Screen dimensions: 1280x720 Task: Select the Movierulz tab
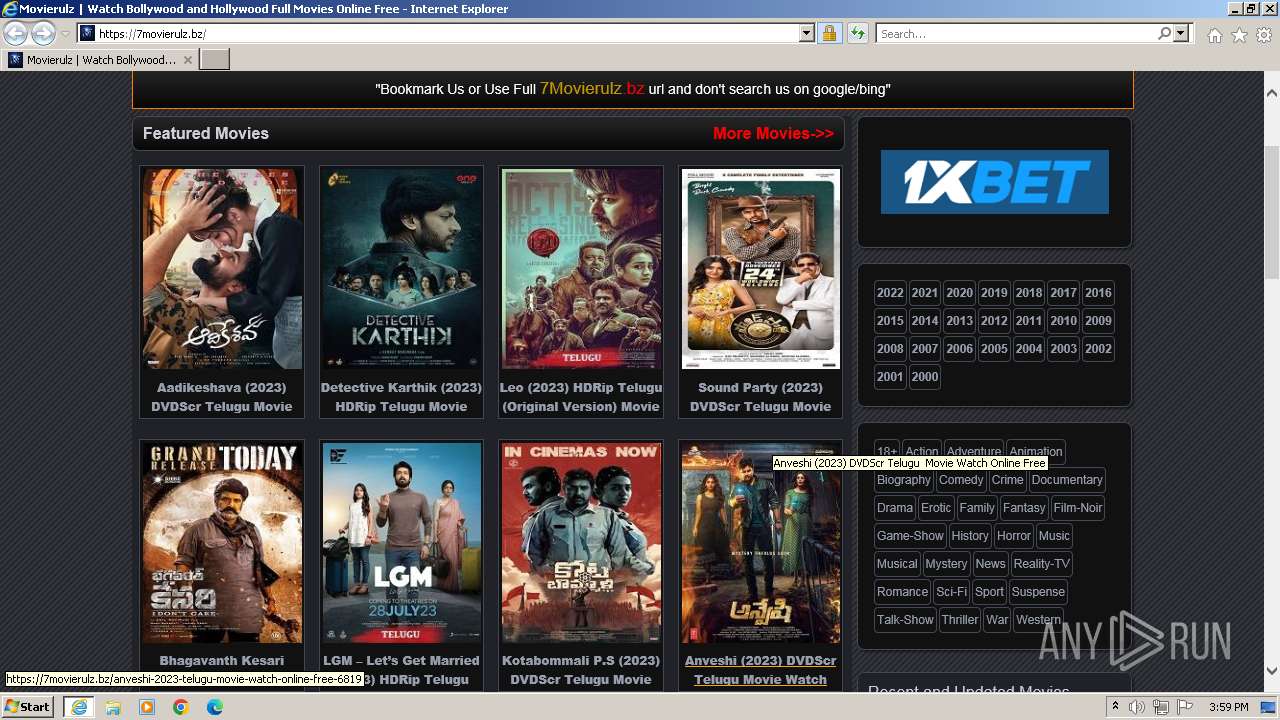[x=100, y=60]
